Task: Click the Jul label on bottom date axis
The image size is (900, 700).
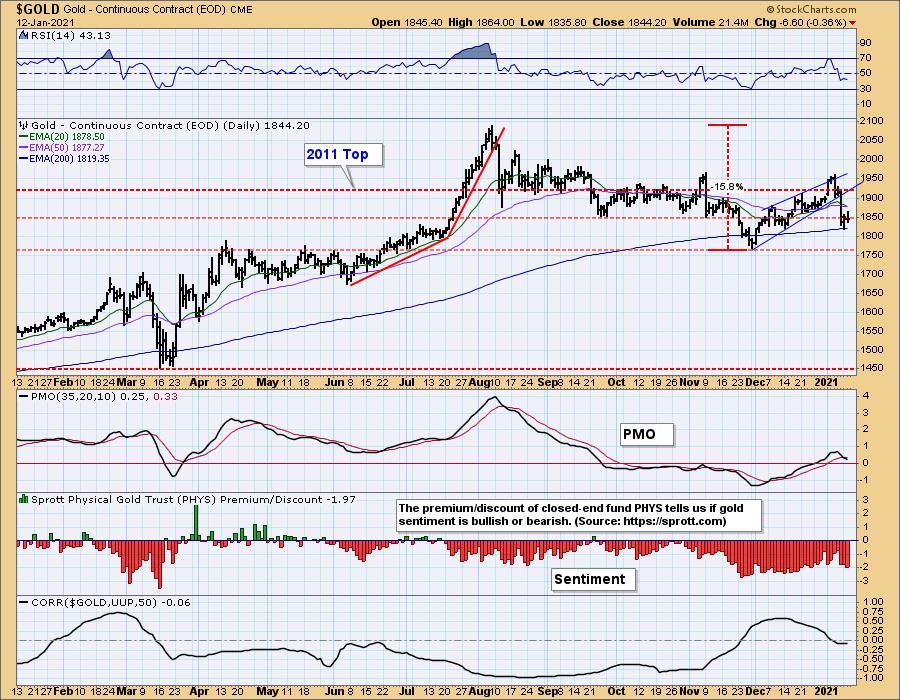Action: [405, 691]
